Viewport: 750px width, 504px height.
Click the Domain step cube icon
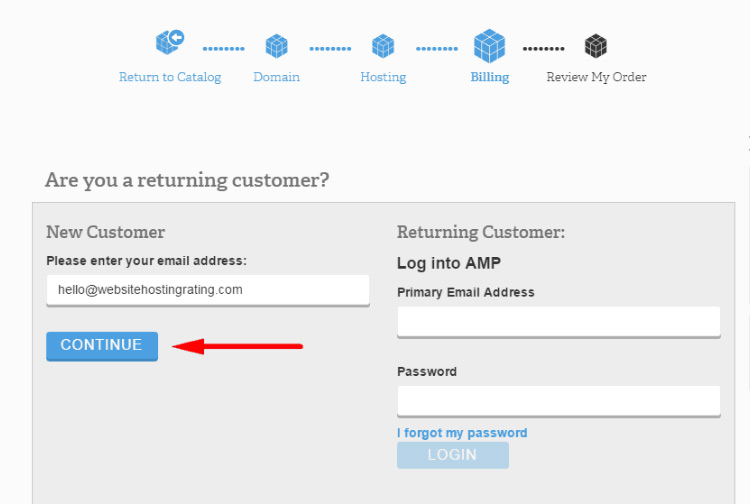(276, 46)
